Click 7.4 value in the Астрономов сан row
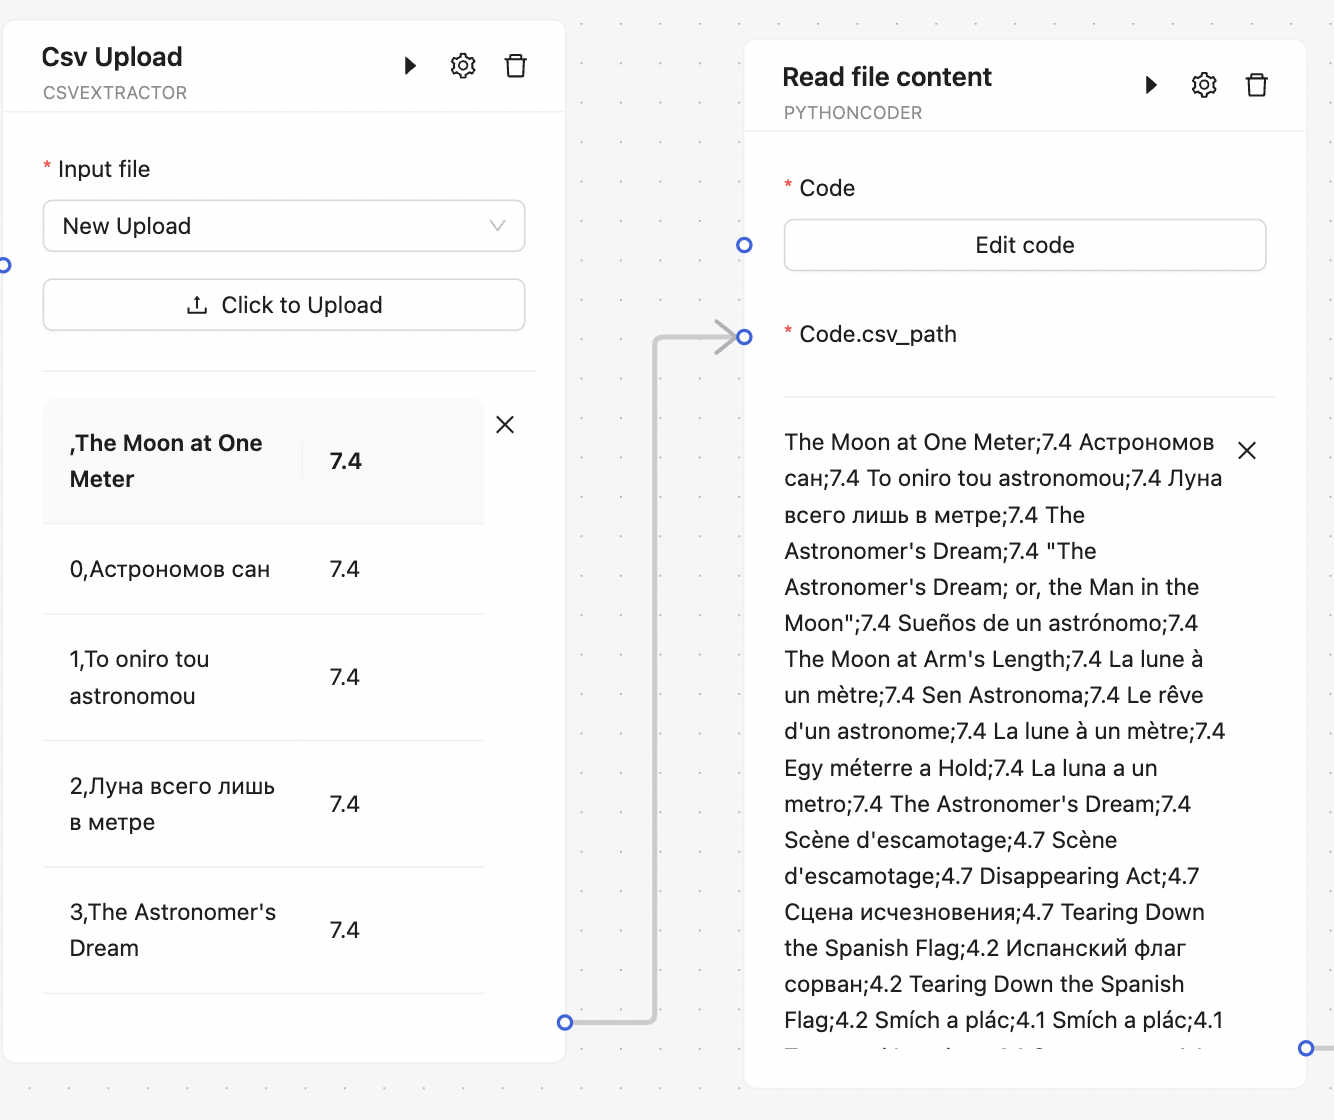The image size is (1334, 1120). click(345, 569)
